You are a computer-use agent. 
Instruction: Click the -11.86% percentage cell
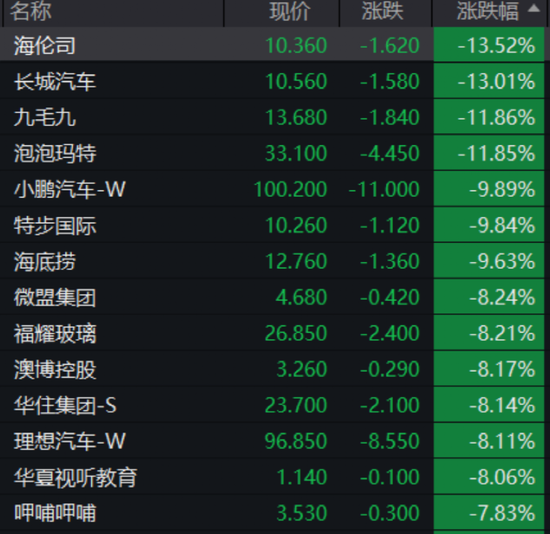[489, 117]
